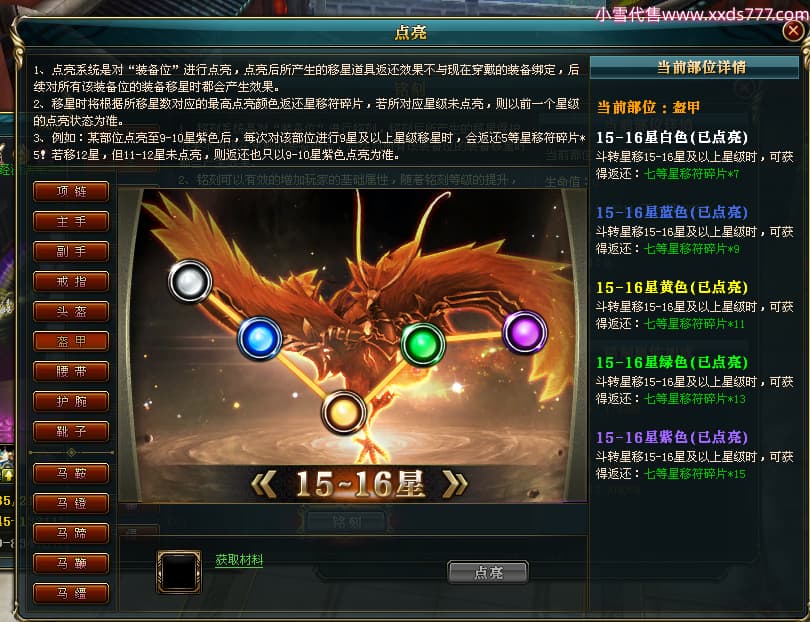Select the 项链 equipment slot tab

[x=71, y=192]
